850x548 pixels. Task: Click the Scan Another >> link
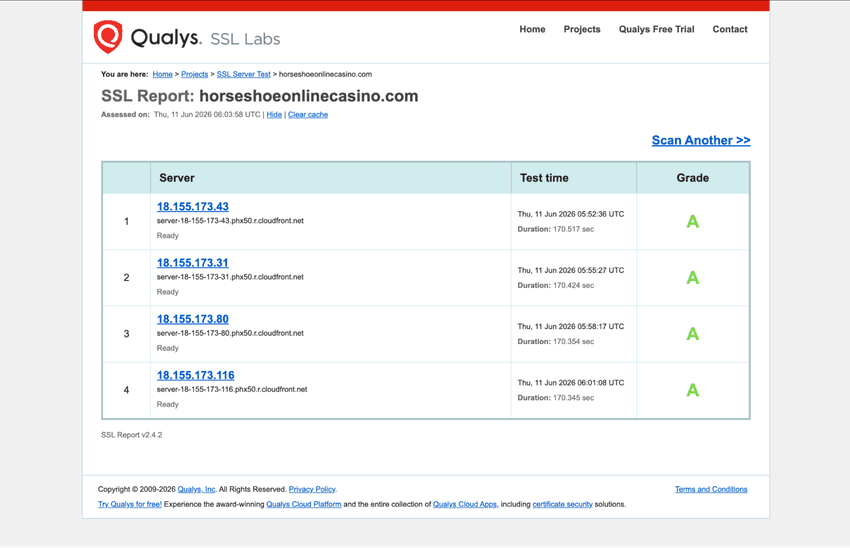[701, 140]
